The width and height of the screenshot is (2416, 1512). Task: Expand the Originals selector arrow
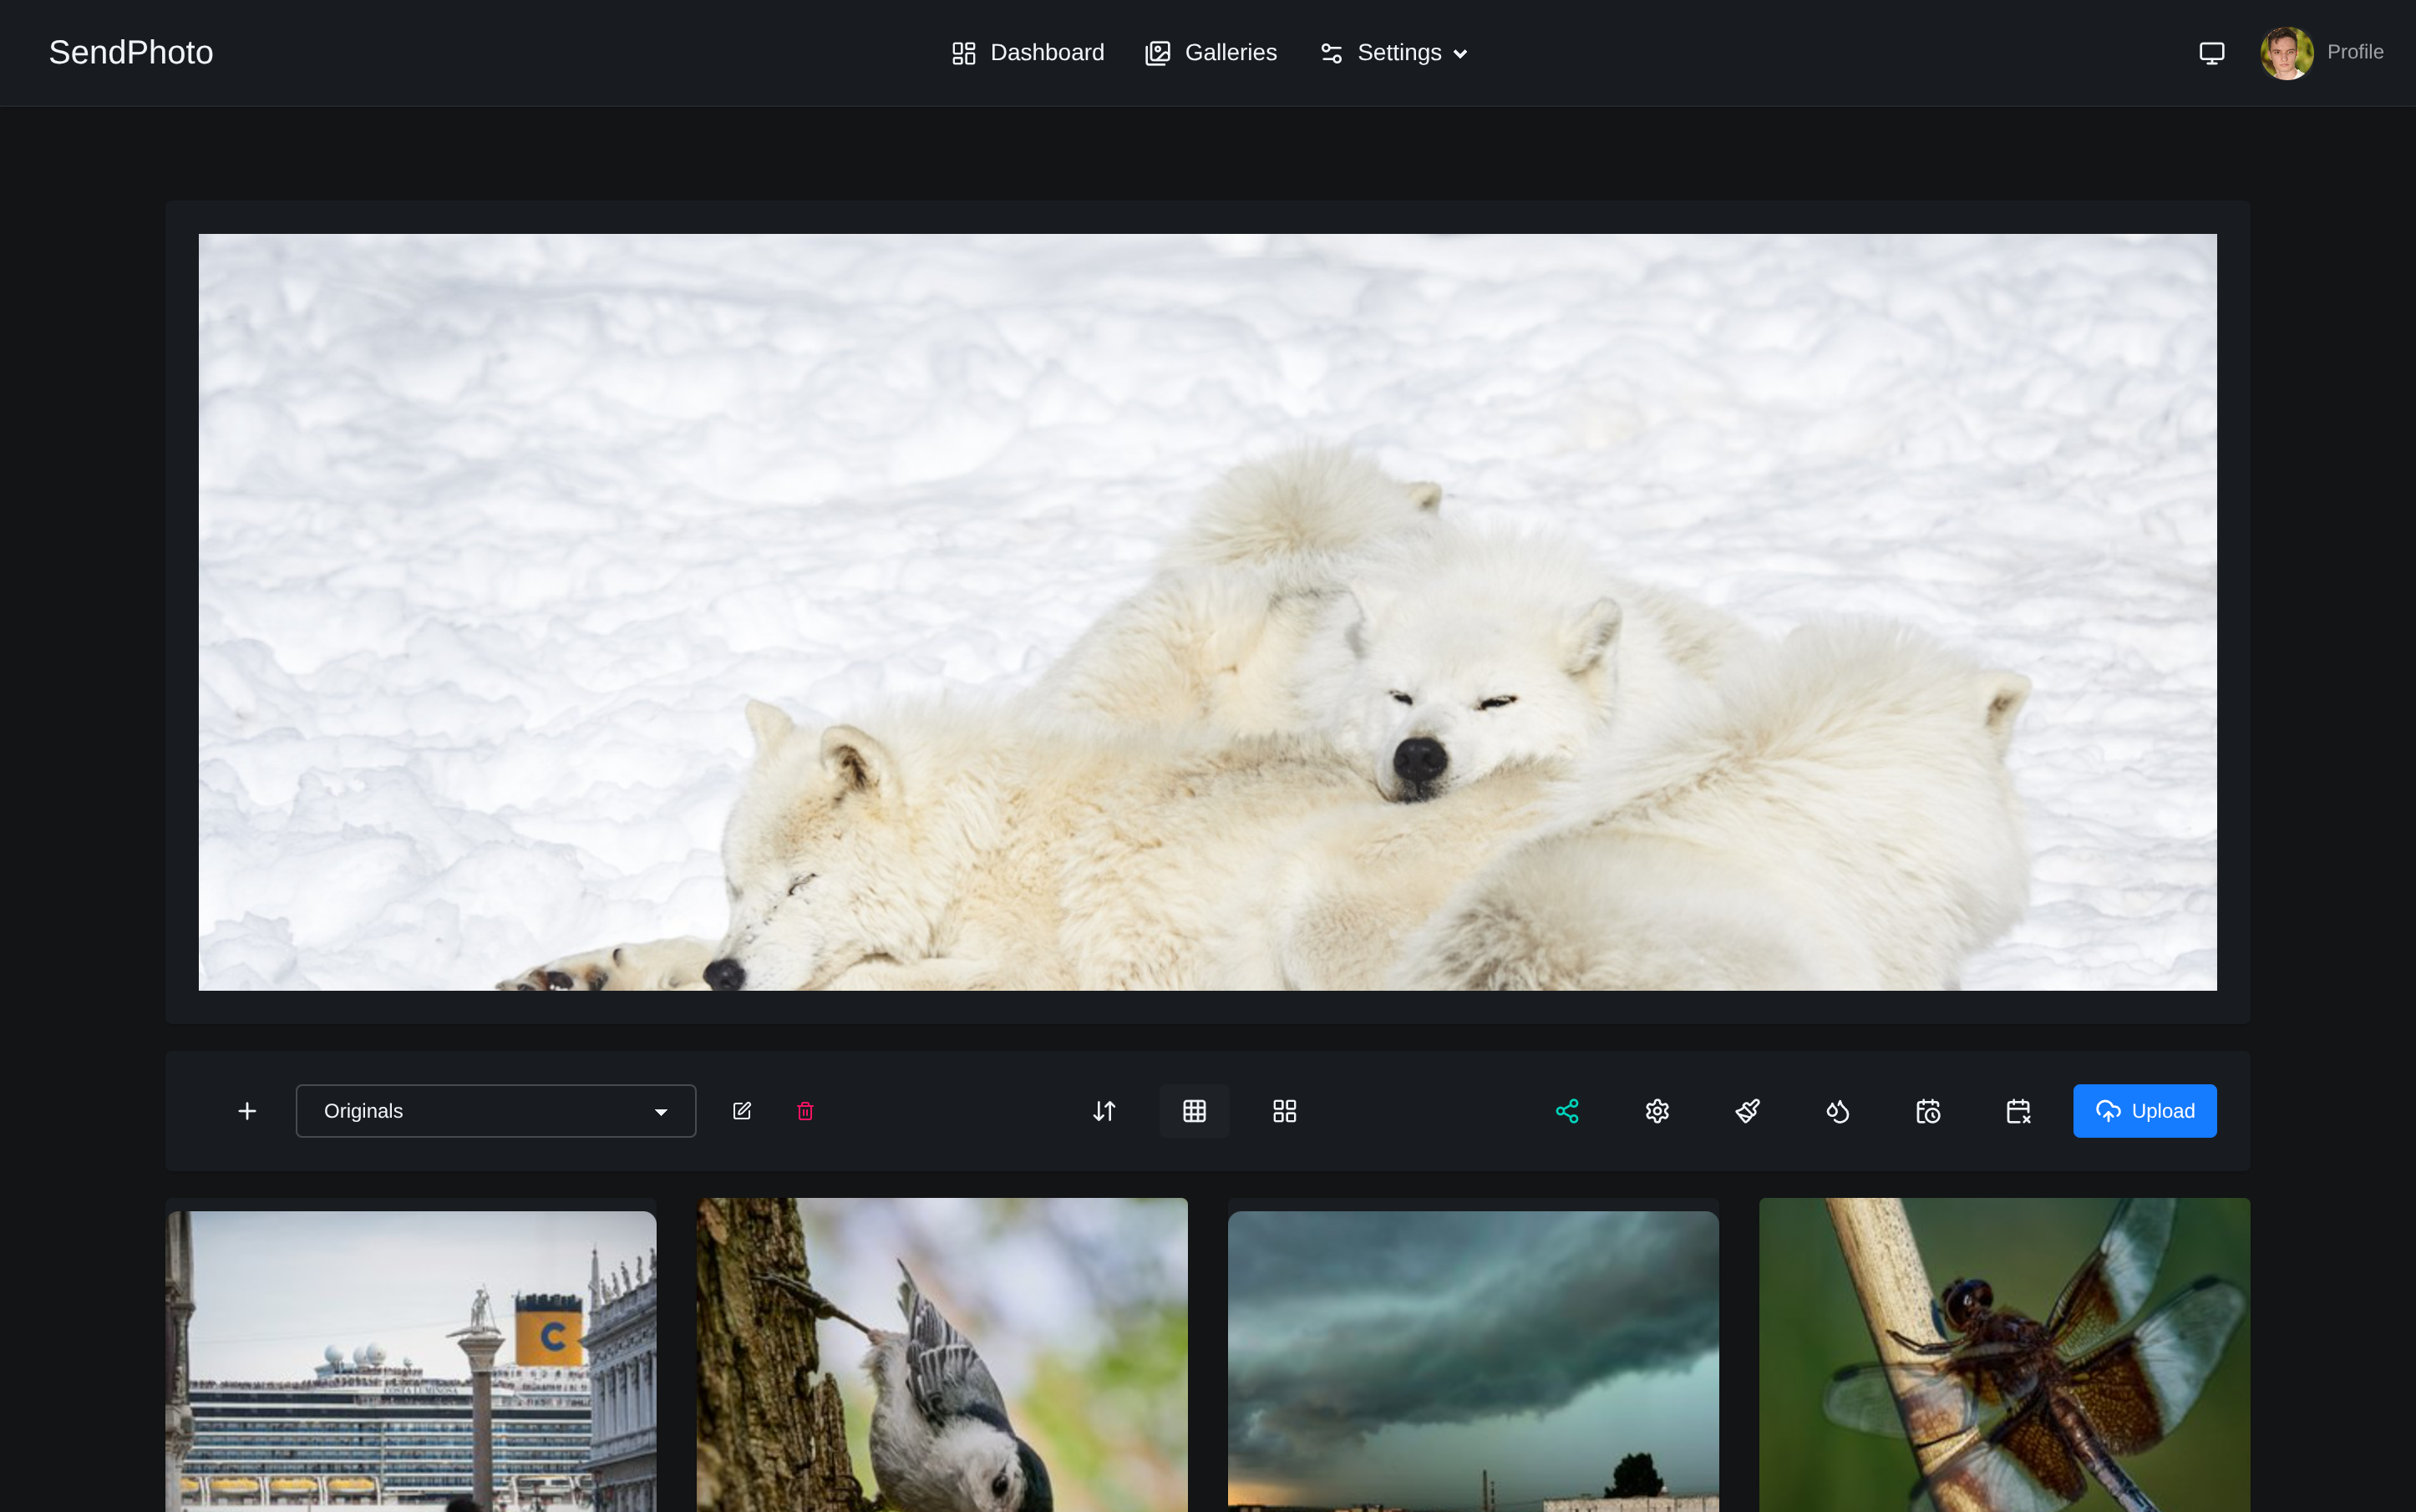(x=662, y=1111)
